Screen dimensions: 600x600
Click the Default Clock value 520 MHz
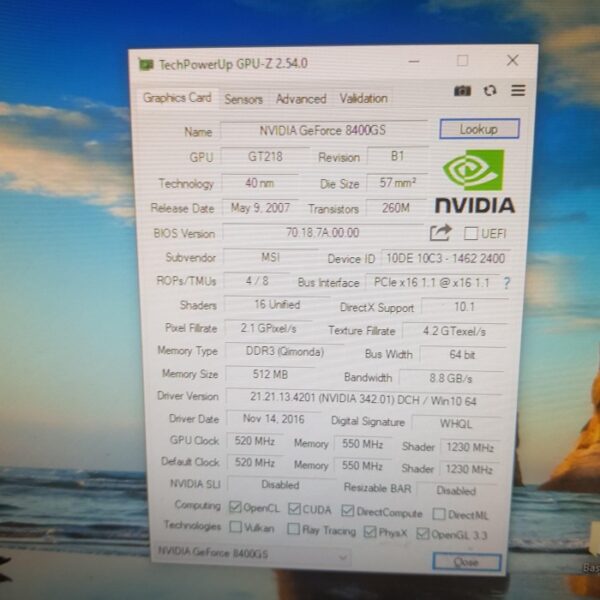[x=254, y=463]
